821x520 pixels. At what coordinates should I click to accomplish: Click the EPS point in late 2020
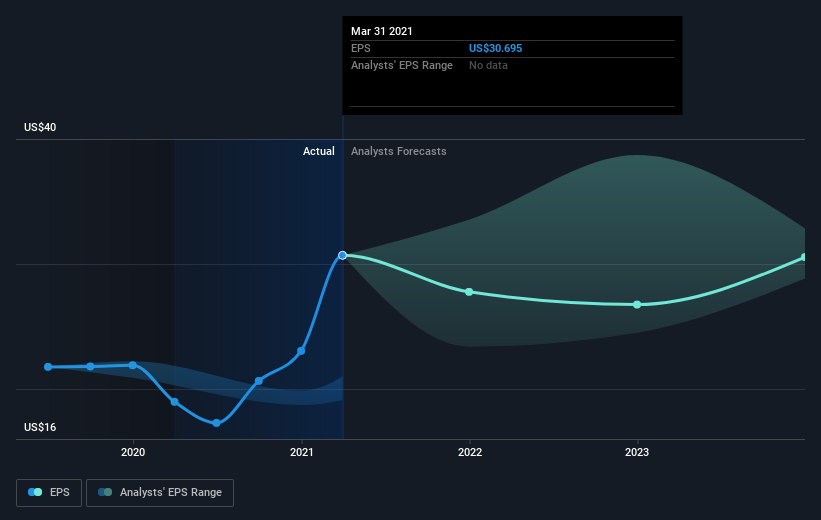click(259, 381)
